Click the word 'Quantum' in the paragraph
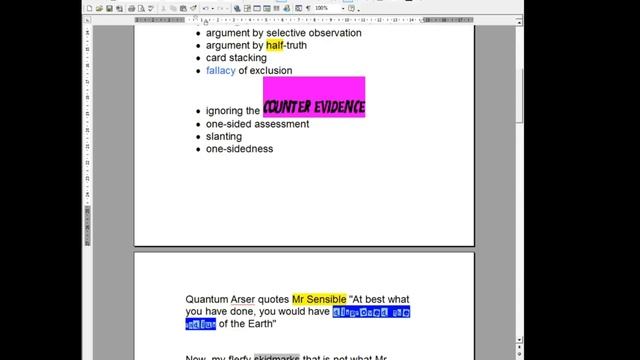Image resolution: width=640 pixels, height=360 pixels. (x=207, y=299)
